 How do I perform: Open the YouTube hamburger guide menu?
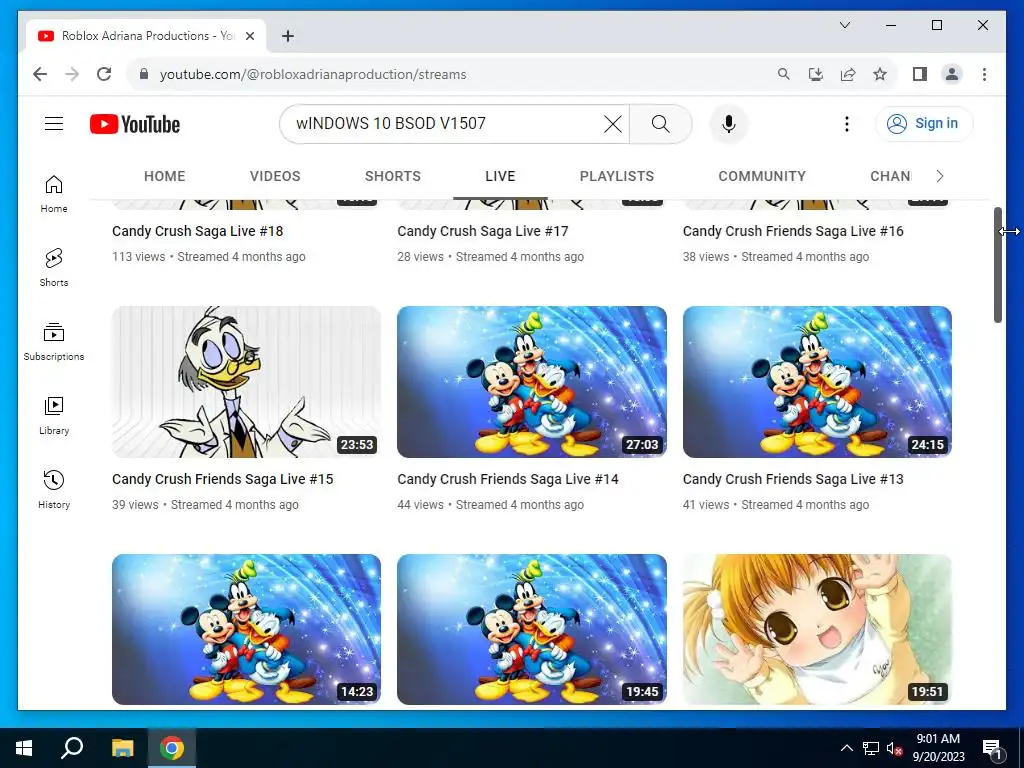point(54,123)
